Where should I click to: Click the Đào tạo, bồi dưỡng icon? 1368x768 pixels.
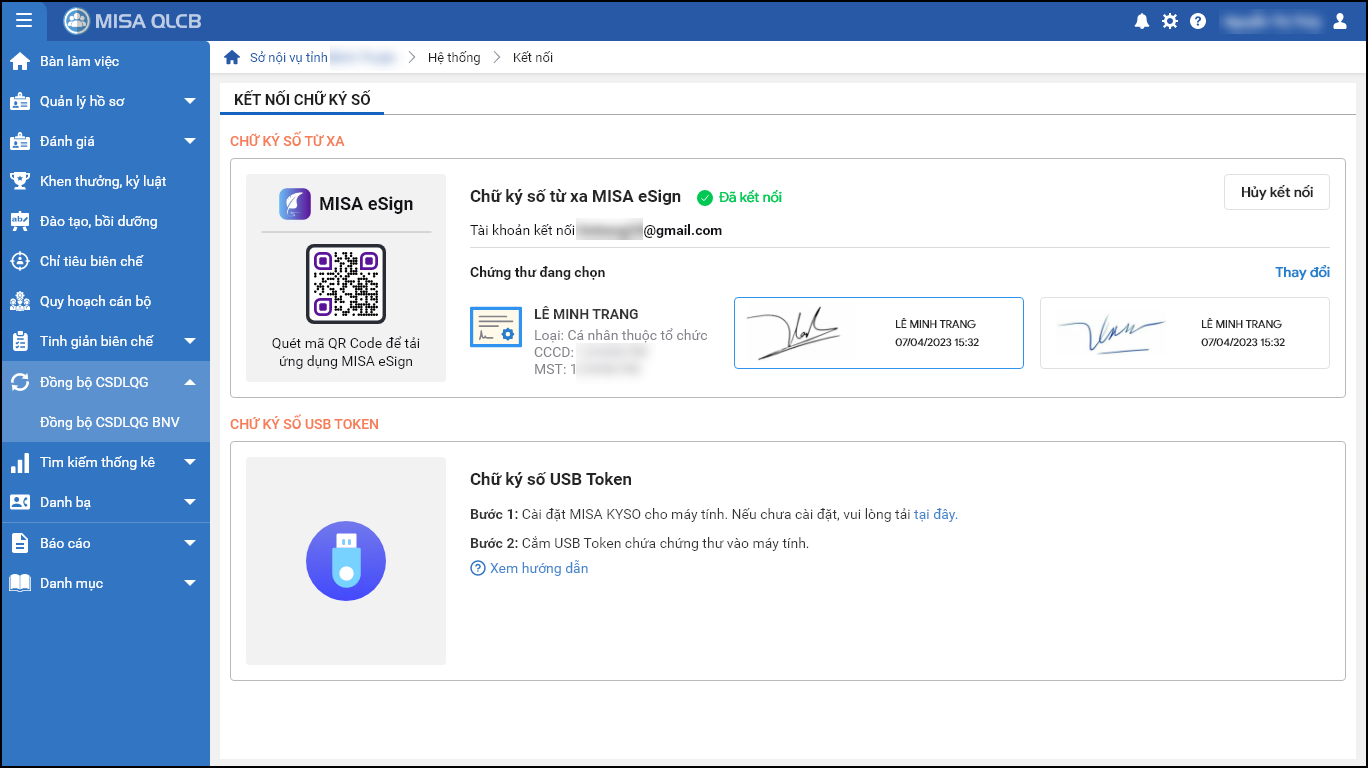[20, 221]
